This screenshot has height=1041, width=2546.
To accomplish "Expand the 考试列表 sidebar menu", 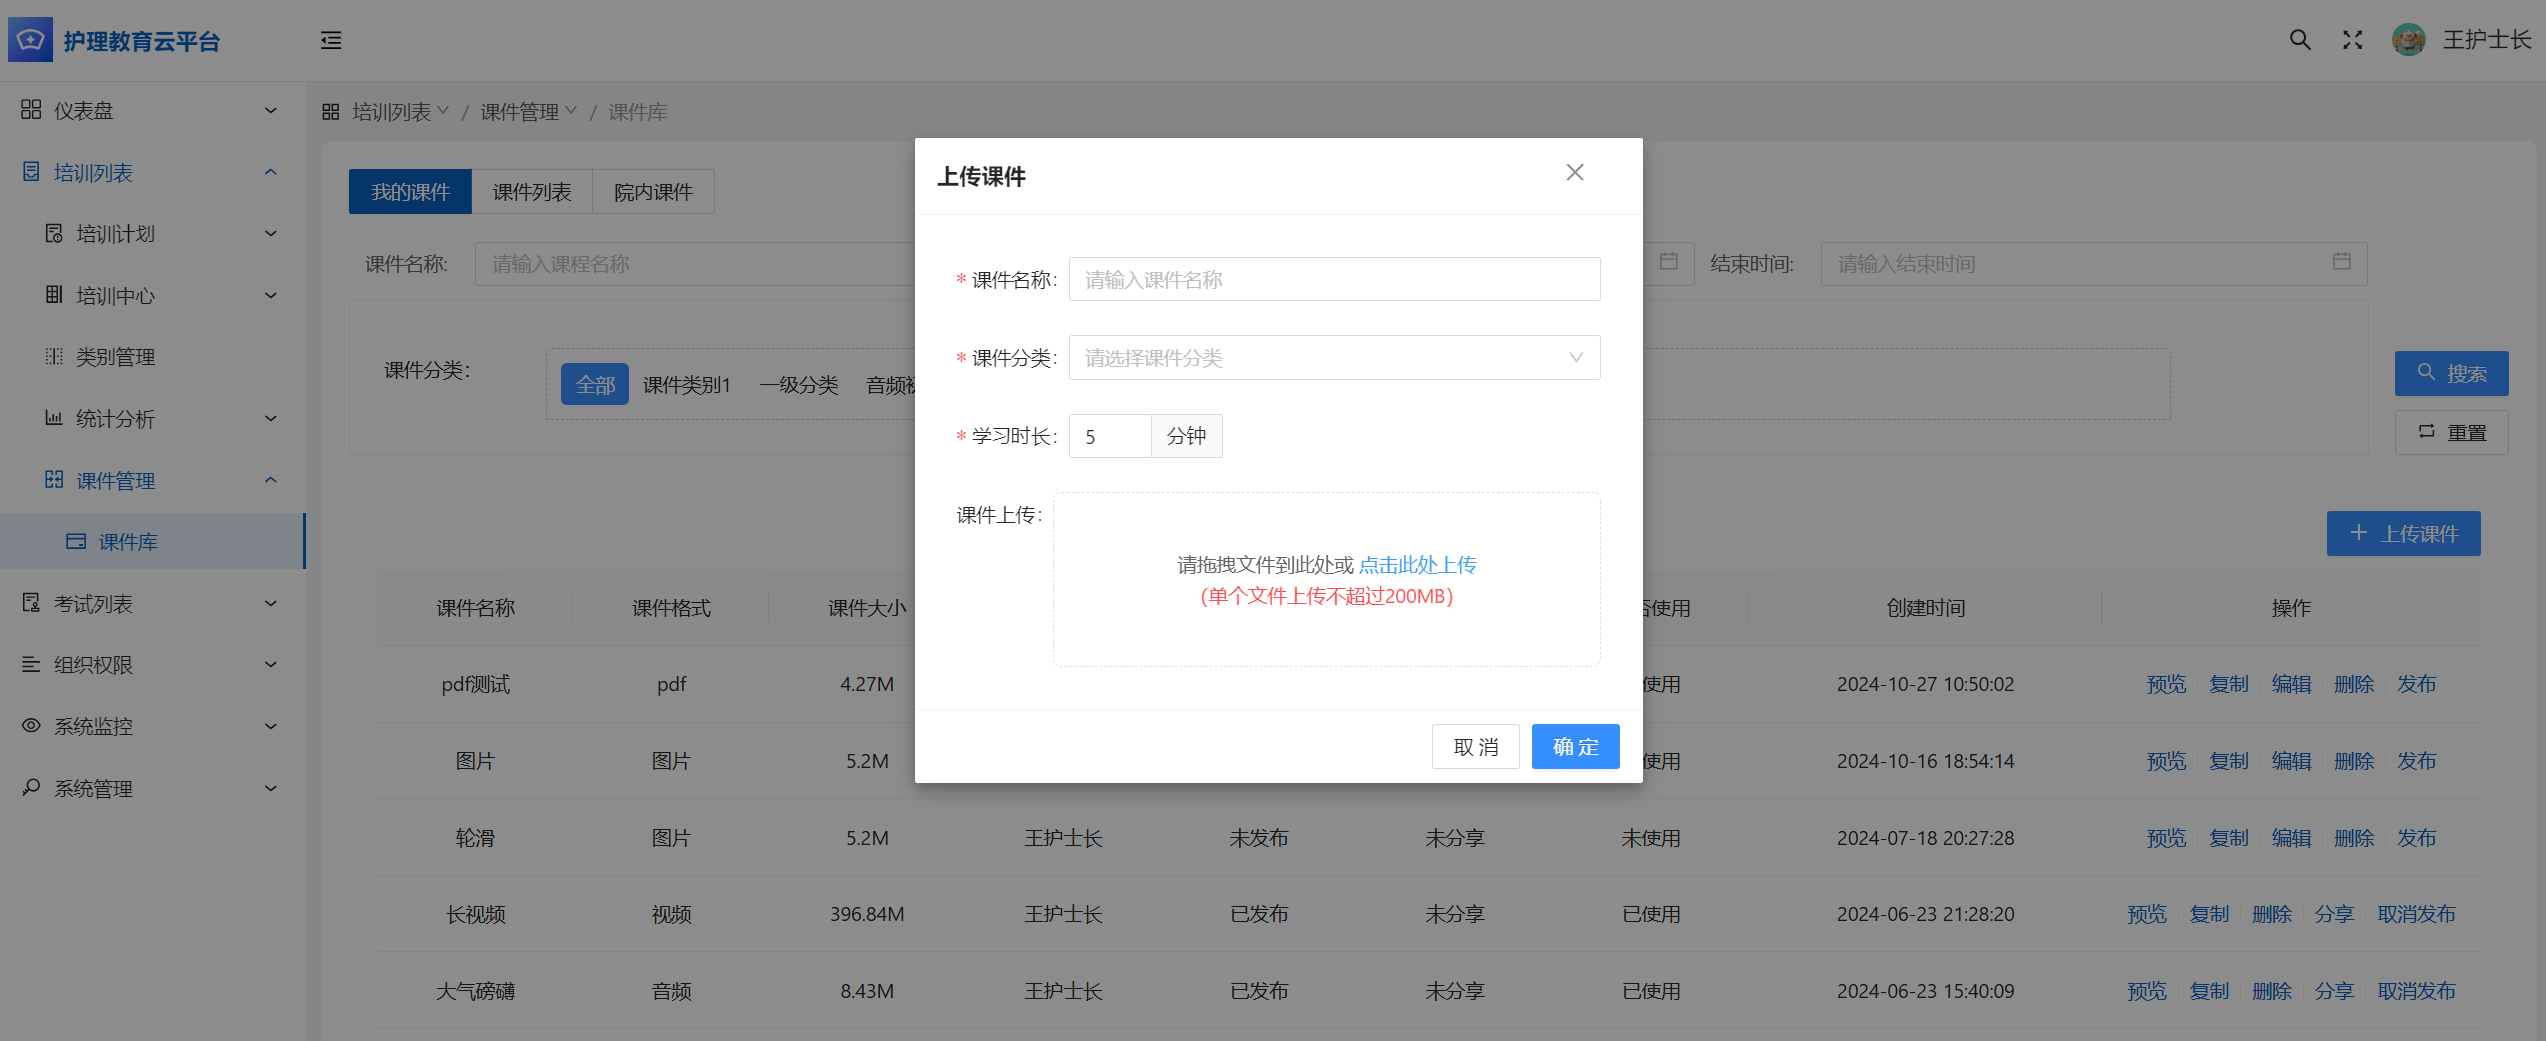I will [x=150, y=604].
